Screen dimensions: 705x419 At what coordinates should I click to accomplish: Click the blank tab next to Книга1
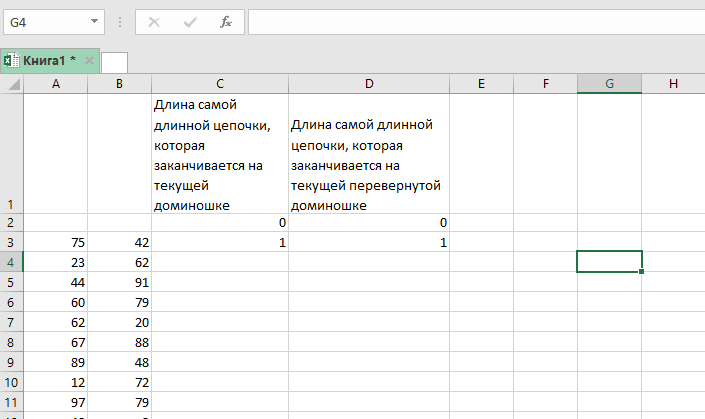pyautogui.click(x=114, y=62)
